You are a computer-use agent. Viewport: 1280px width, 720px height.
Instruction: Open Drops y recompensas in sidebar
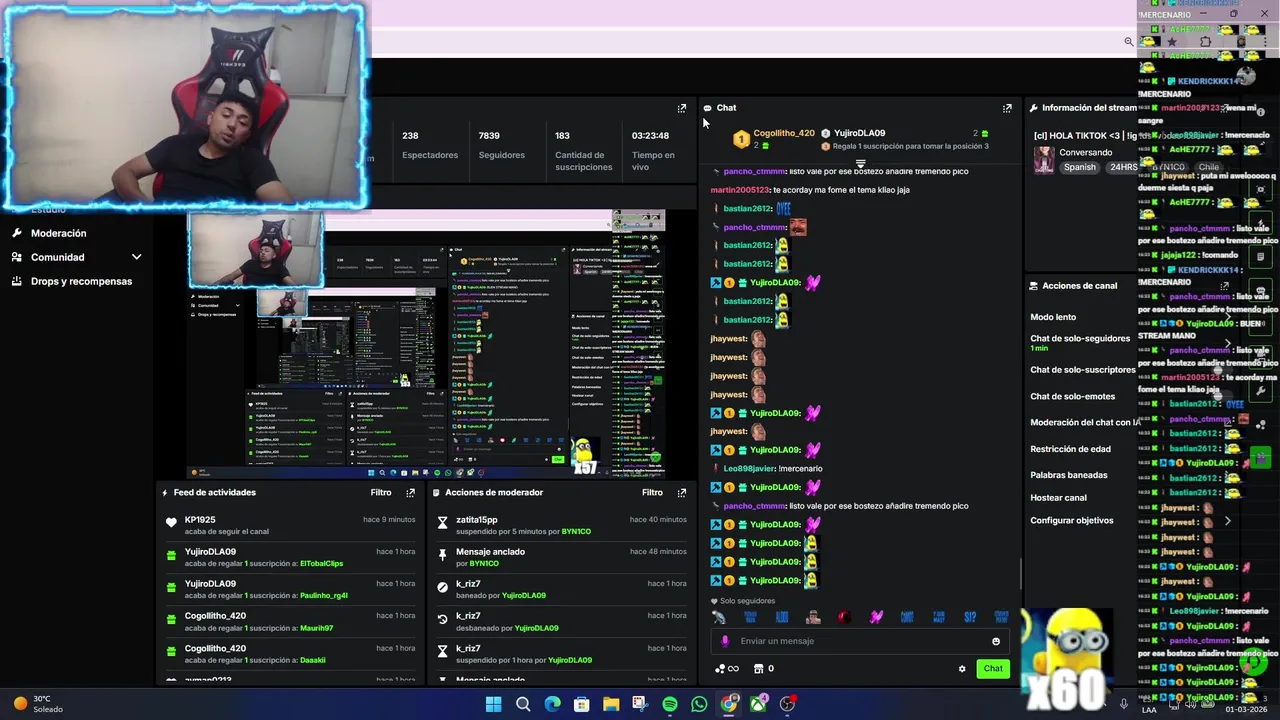point(81,281)
